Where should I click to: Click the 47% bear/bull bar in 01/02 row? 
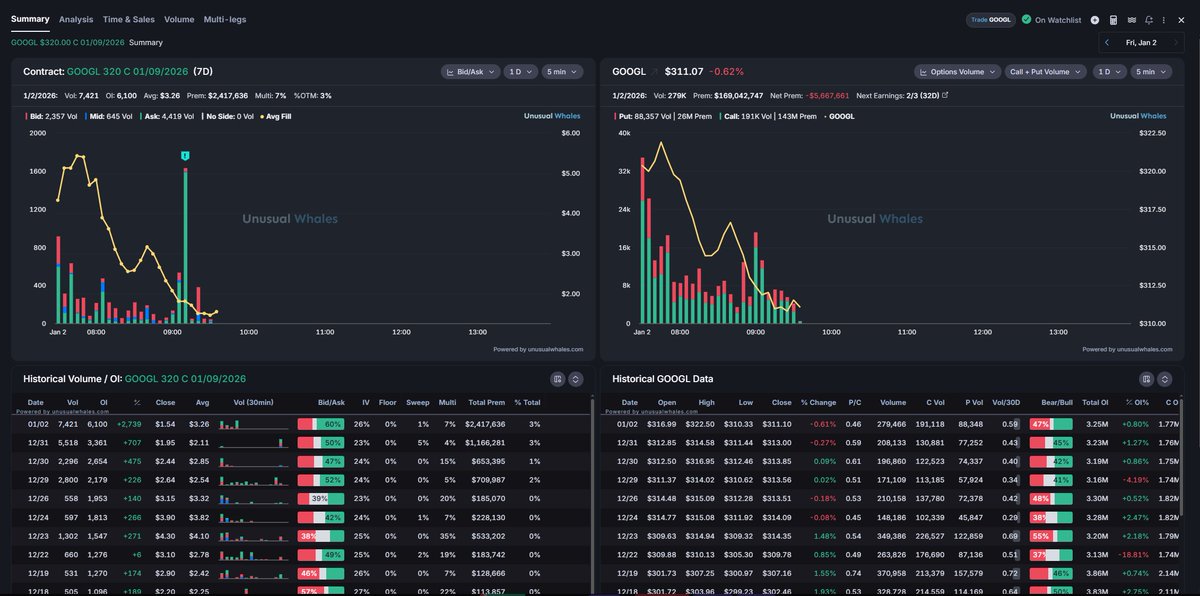pyautogui.click(x=1050, y=424)
